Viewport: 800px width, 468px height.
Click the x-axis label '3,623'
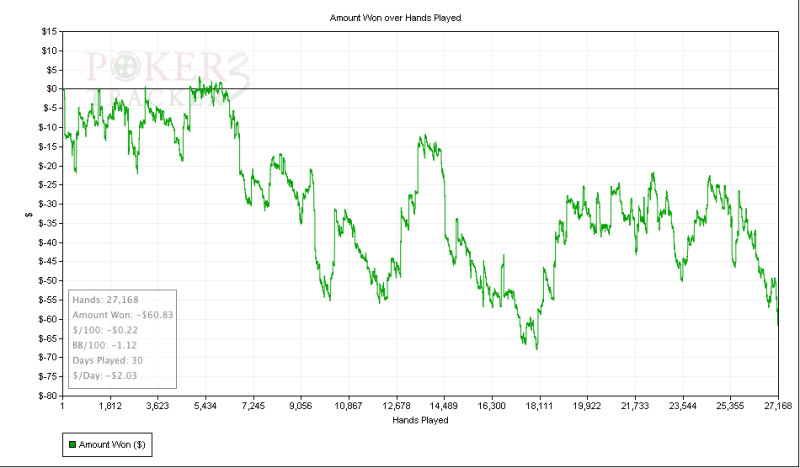(158, 406)
